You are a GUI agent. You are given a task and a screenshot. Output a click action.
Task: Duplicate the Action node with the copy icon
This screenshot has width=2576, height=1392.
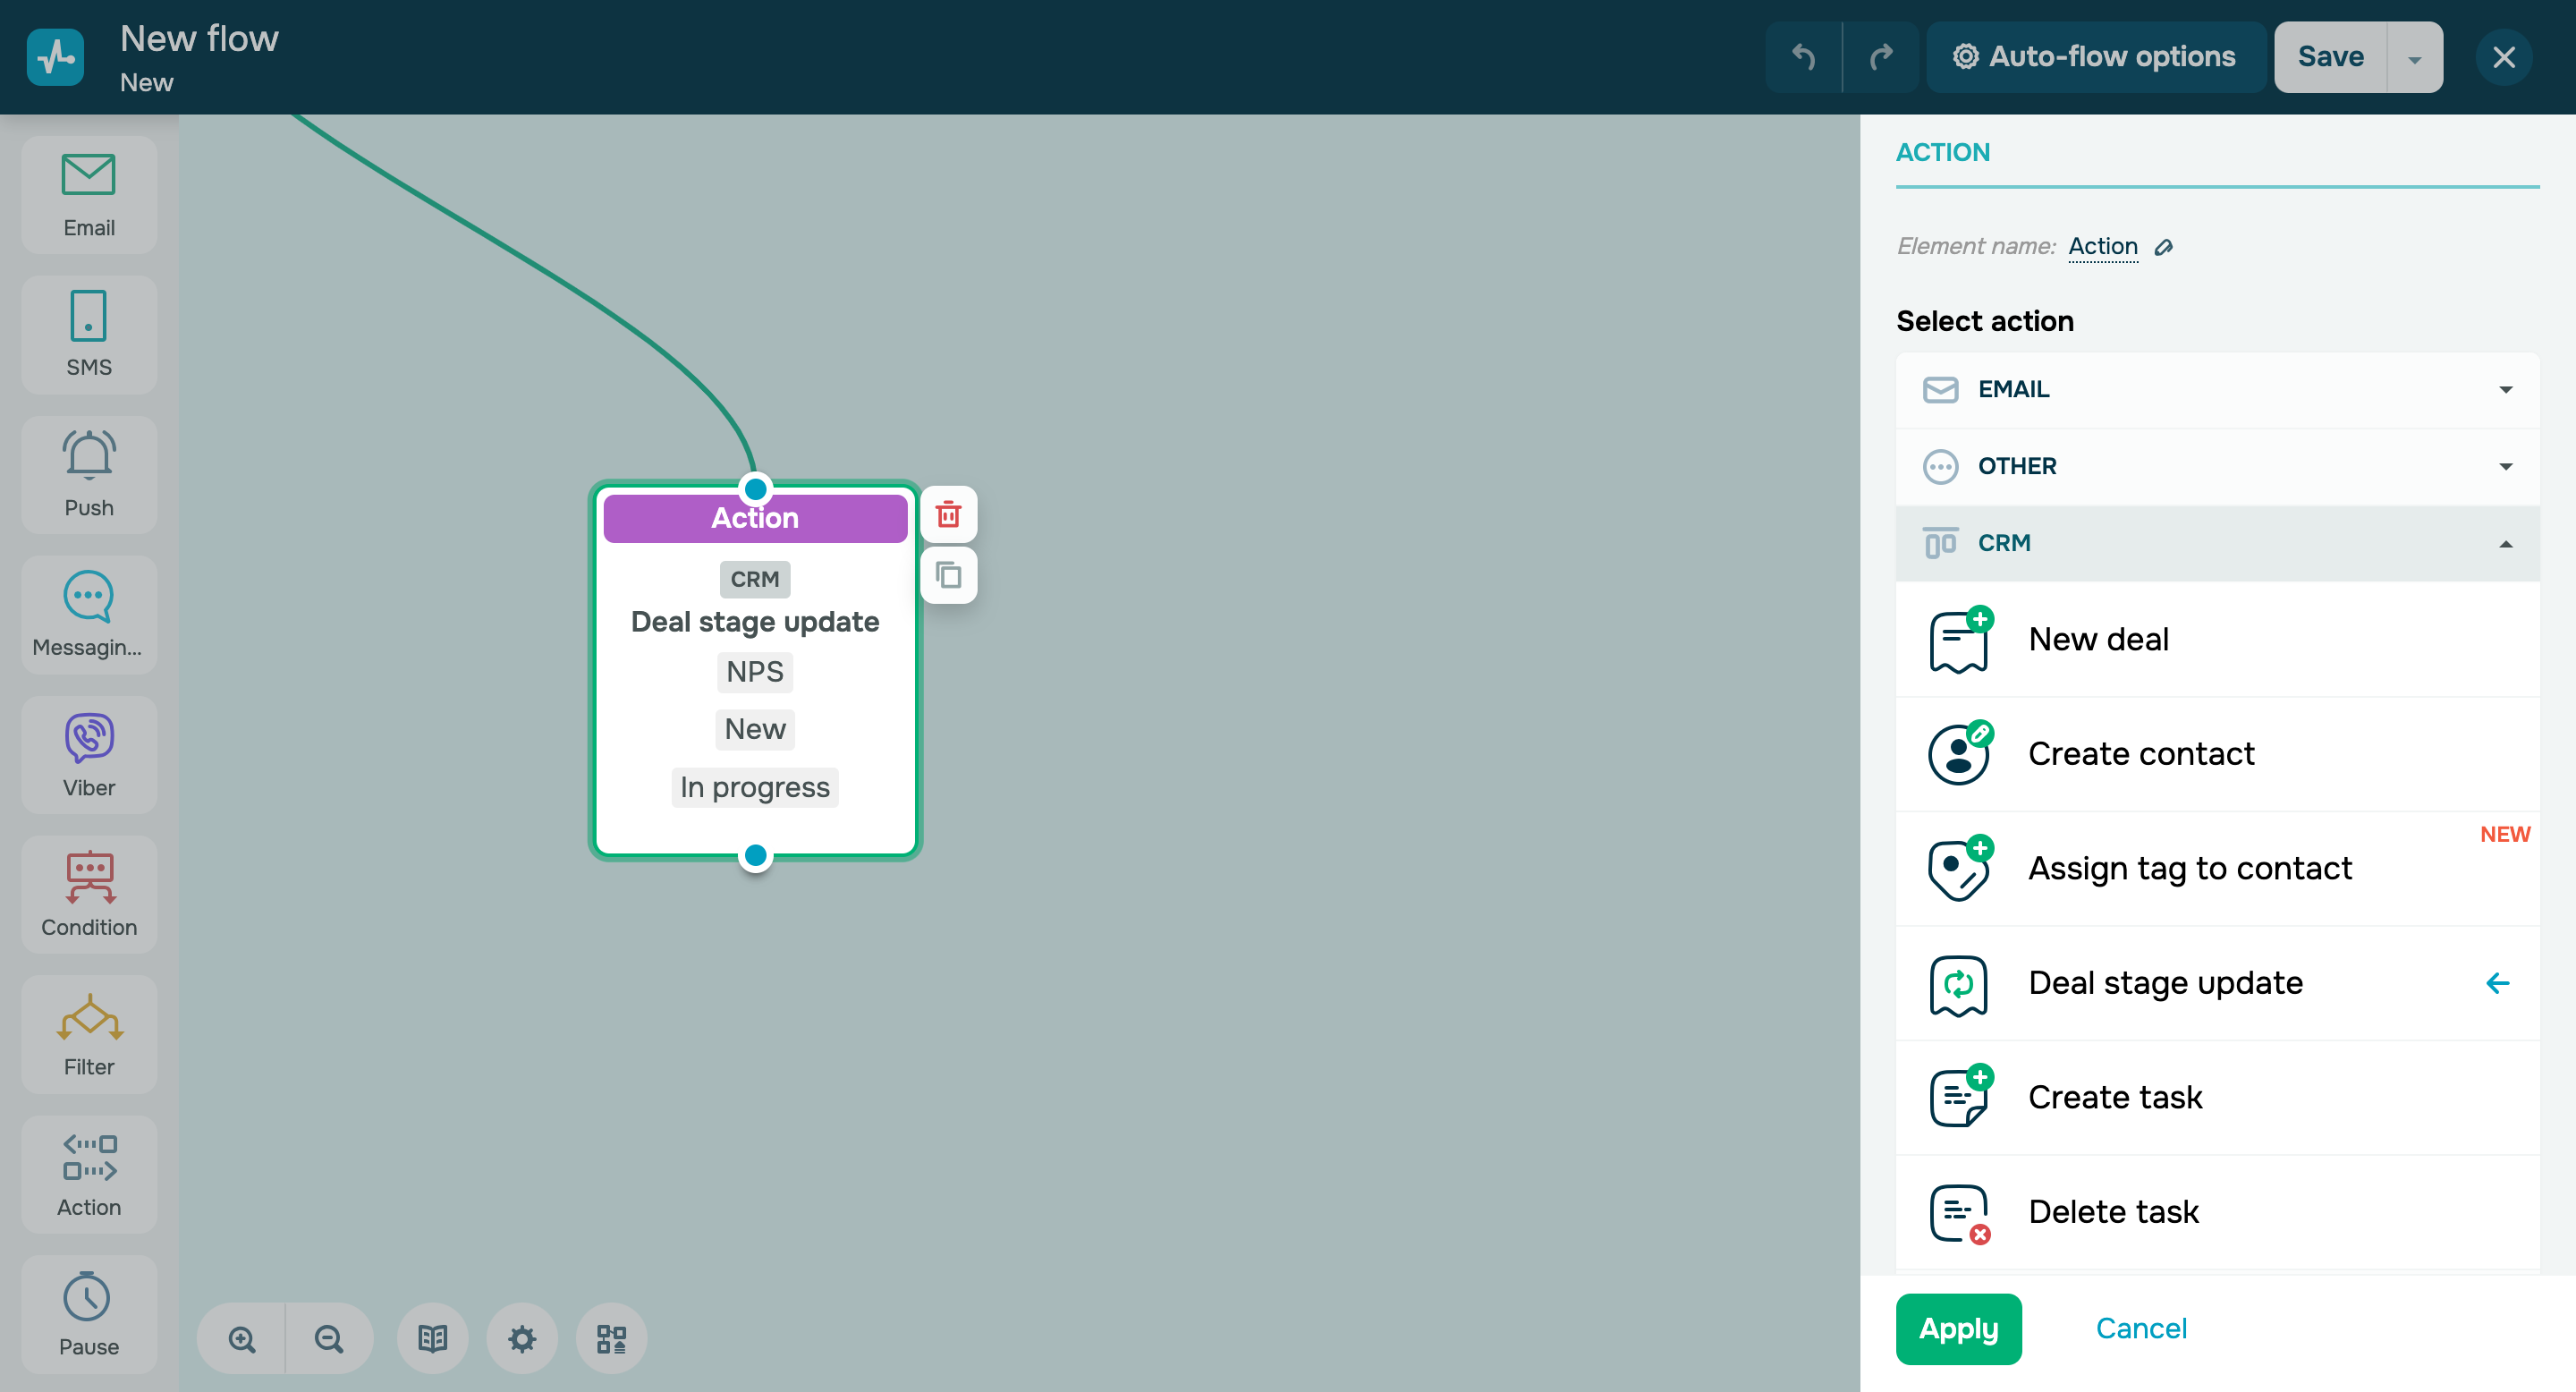coord(947,575)
